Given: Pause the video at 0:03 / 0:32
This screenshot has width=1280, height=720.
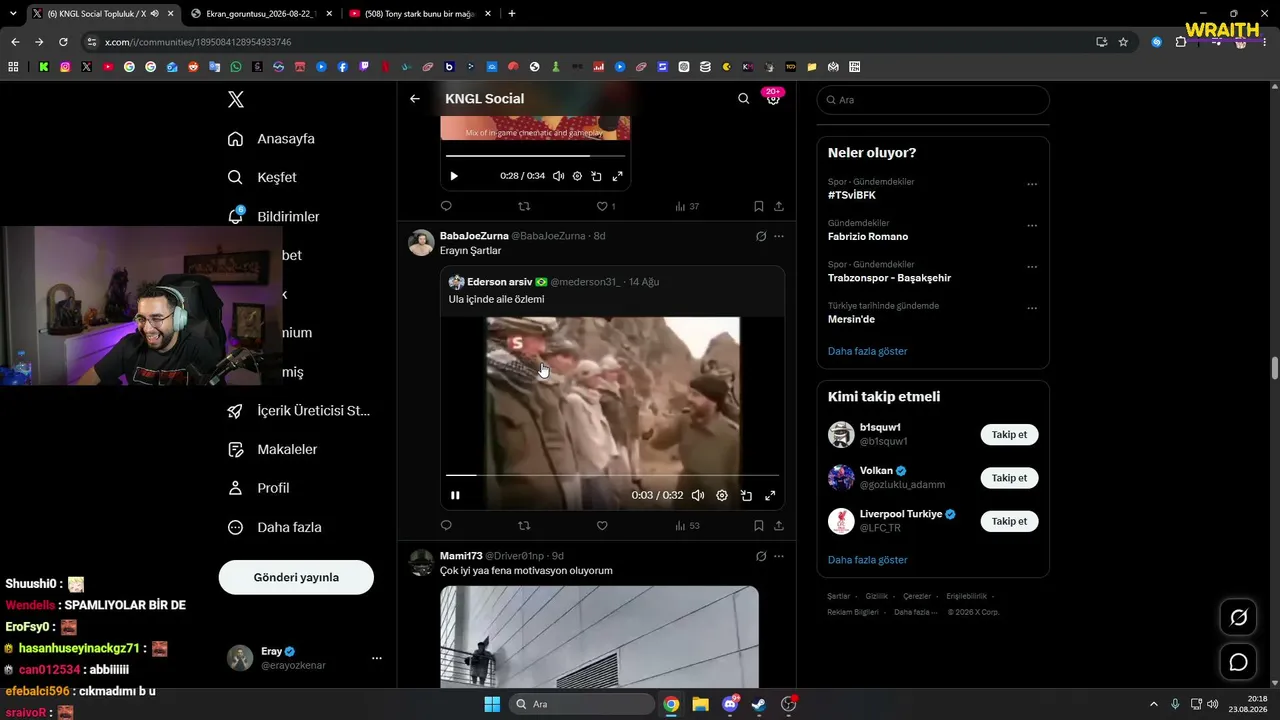Looking at the screenshot, I should [x=455, y=495].
